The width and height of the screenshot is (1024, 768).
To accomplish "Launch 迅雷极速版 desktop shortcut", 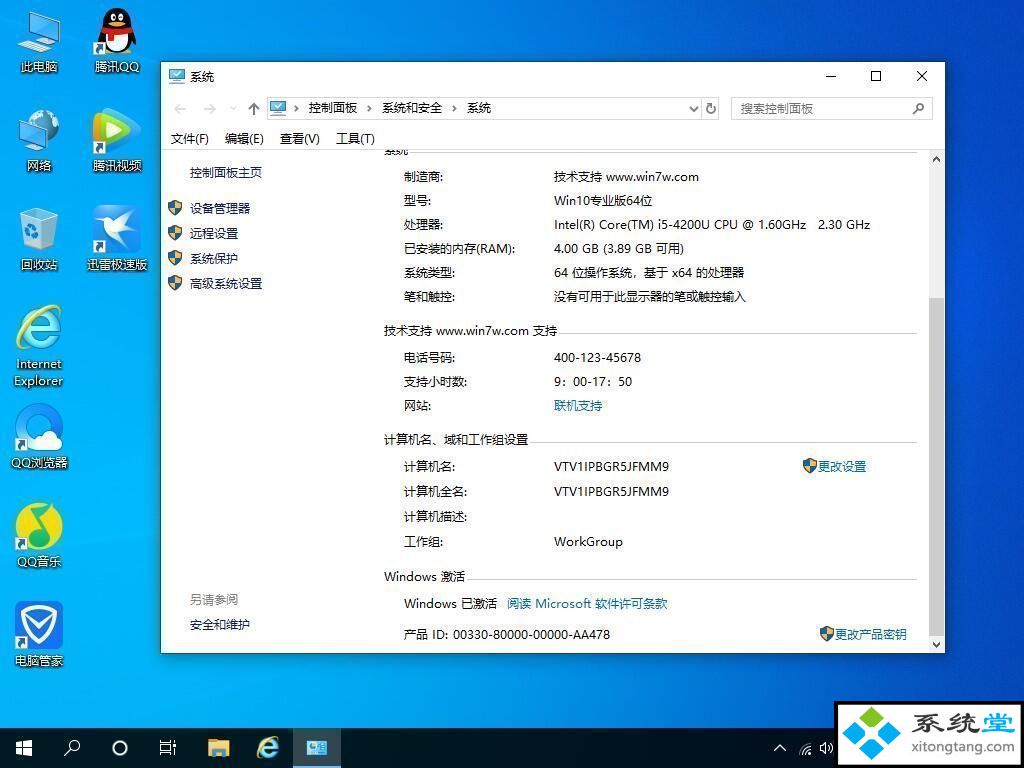I will coord(117,239).
